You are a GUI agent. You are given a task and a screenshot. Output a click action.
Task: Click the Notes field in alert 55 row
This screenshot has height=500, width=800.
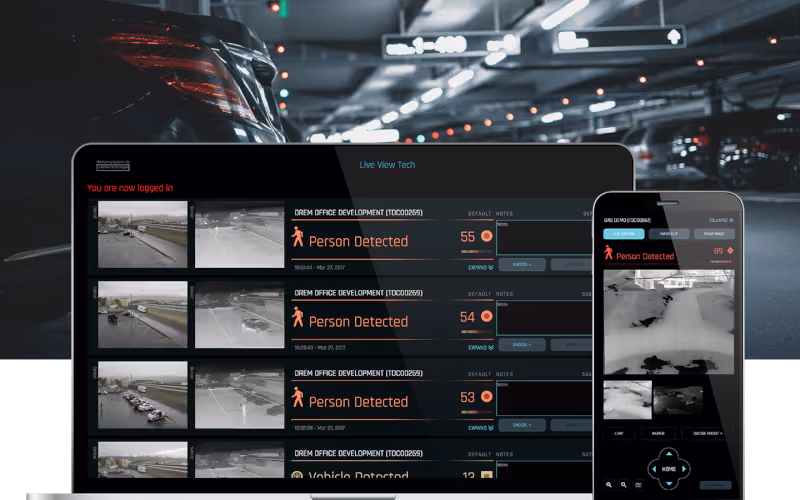point(544,237)
